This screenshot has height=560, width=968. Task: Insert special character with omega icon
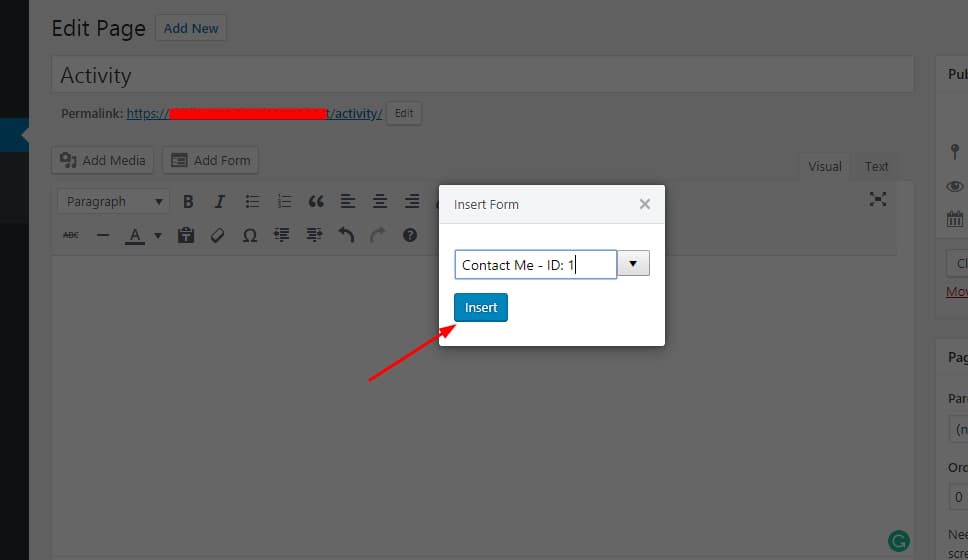pos(250,235)
